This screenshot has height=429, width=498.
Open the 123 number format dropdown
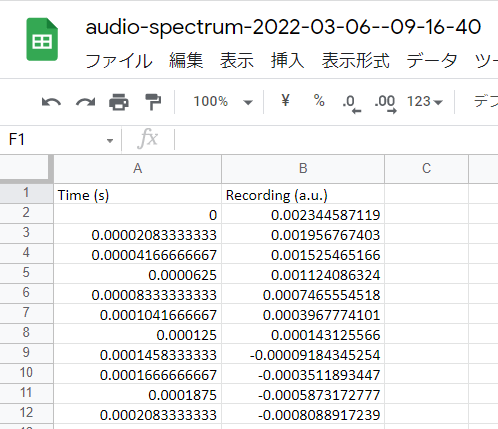point(424,101)
